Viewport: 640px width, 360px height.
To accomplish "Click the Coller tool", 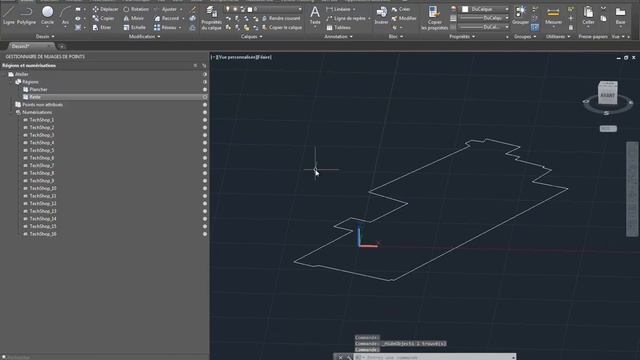I will pos(588,16).
